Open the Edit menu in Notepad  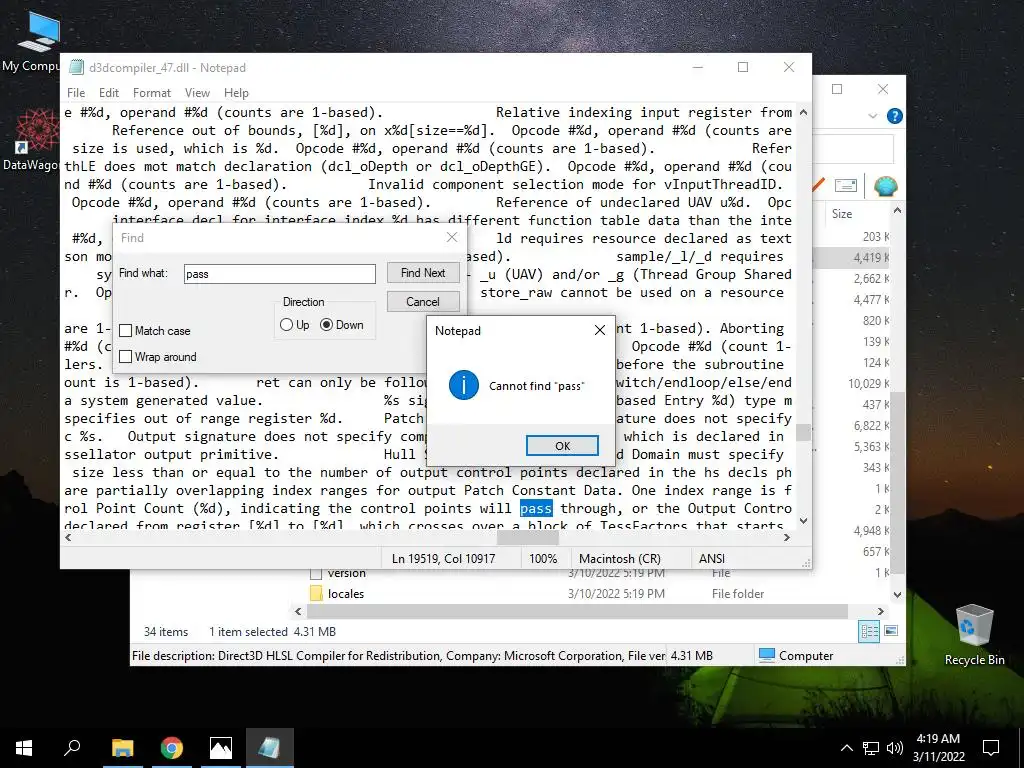point(108,93)
